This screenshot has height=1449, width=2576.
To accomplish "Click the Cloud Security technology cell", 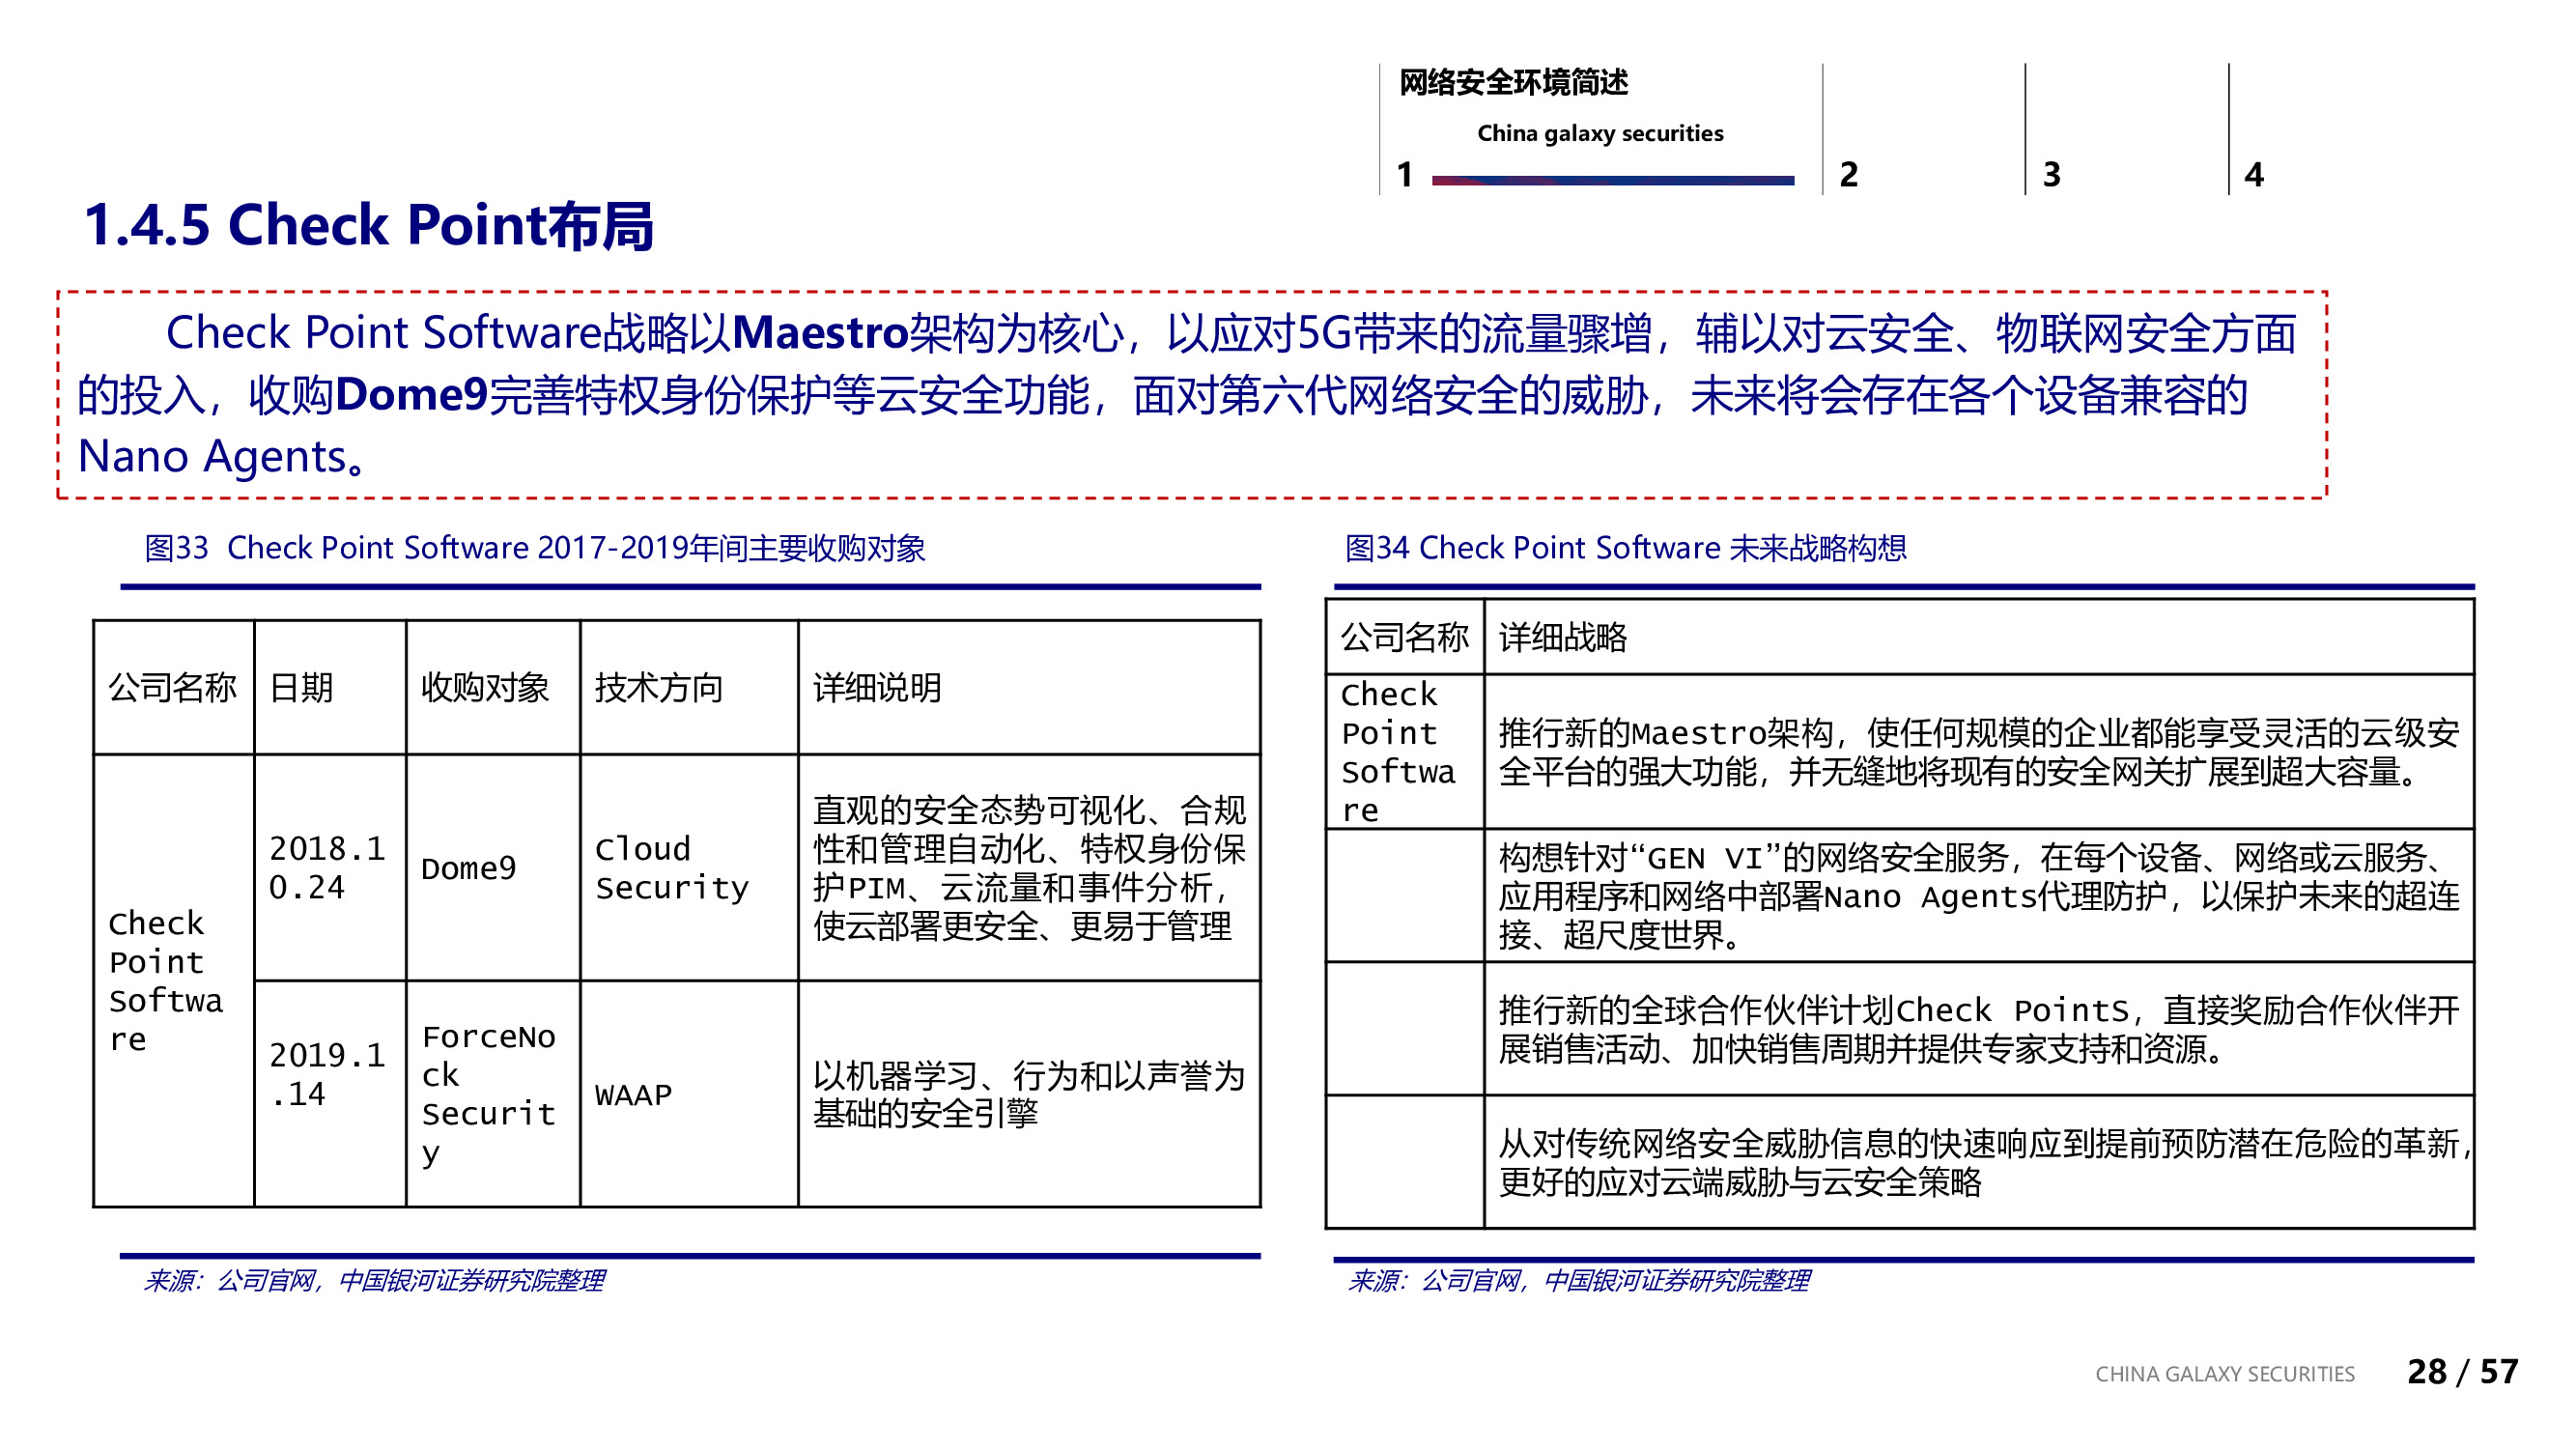I will pyautogui.click(x=672, y=867).
